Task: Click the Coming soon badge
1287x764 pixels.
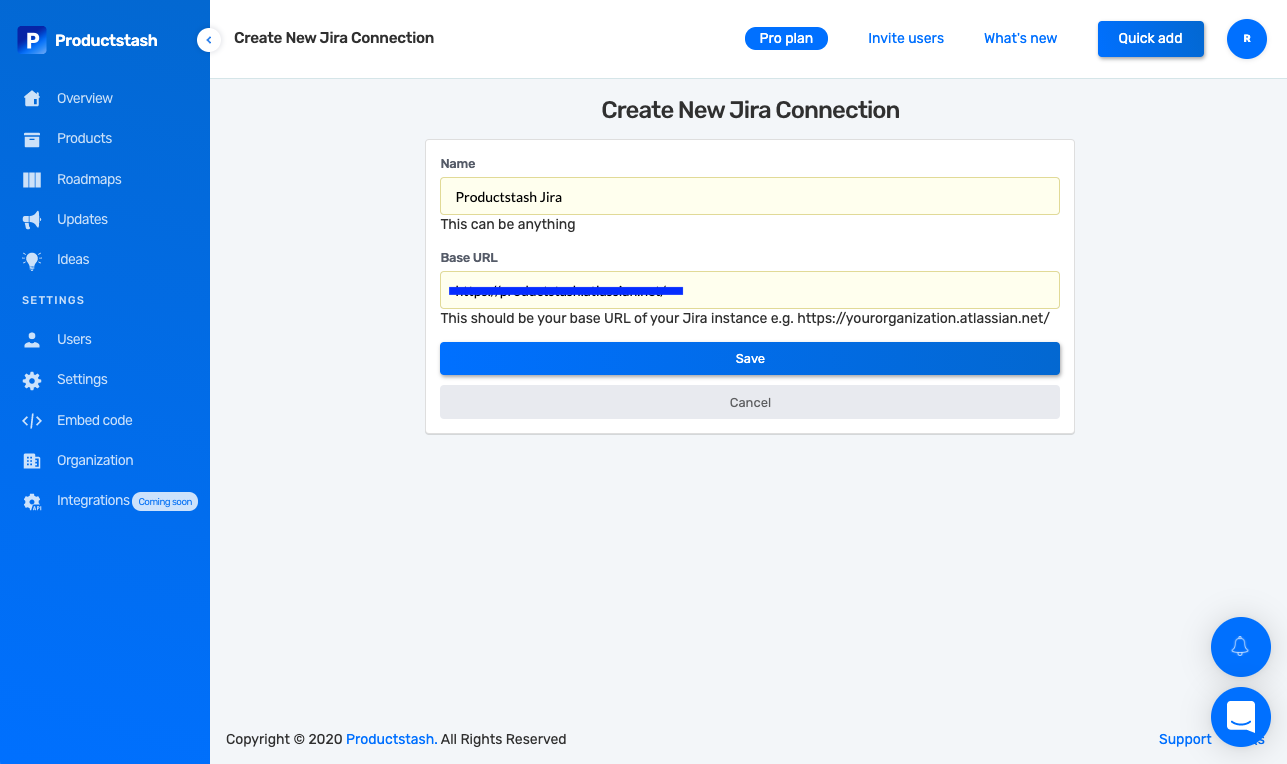Action: (165, 502)
